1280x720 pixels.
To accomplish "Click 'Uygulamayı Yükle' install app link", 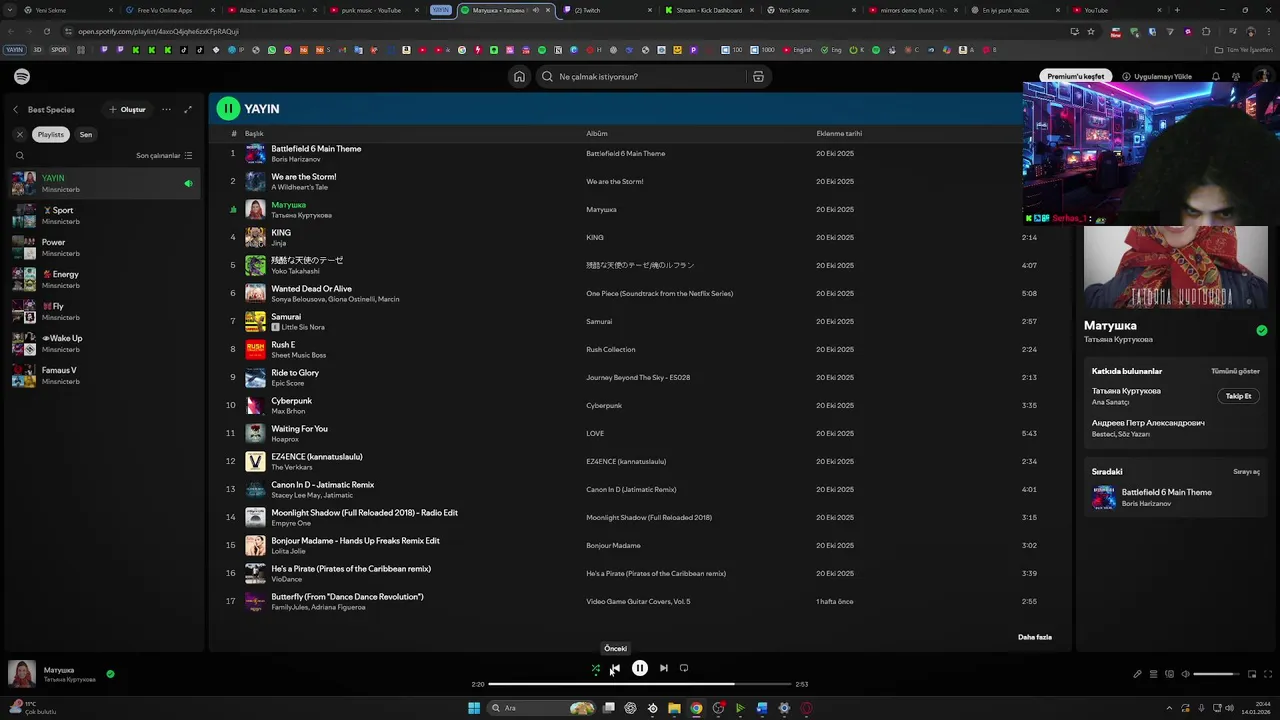I will 1157,77.
